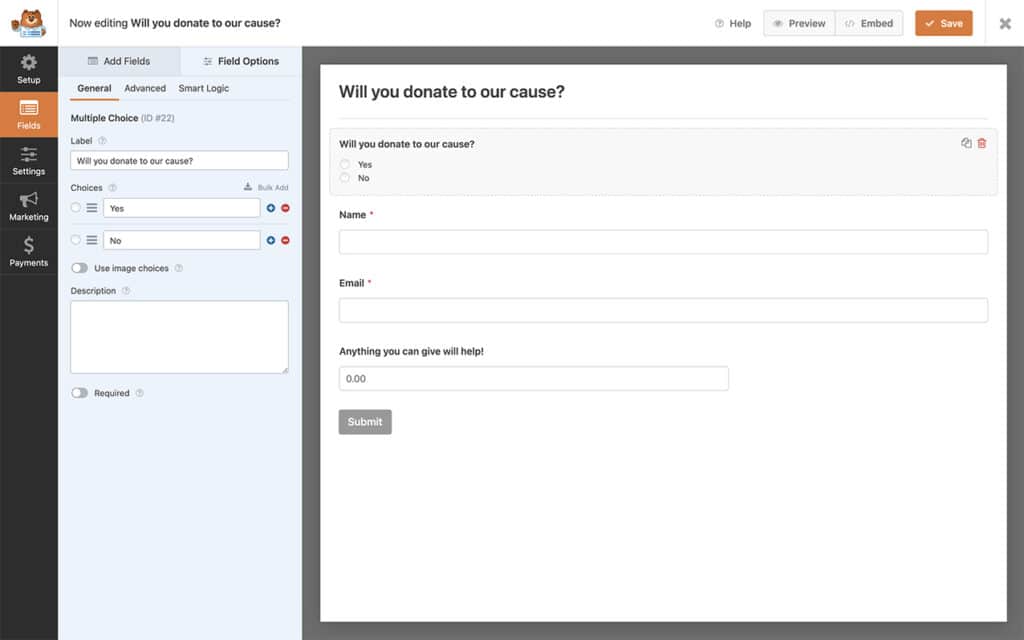
Task: Save the form
Action: 943,22
